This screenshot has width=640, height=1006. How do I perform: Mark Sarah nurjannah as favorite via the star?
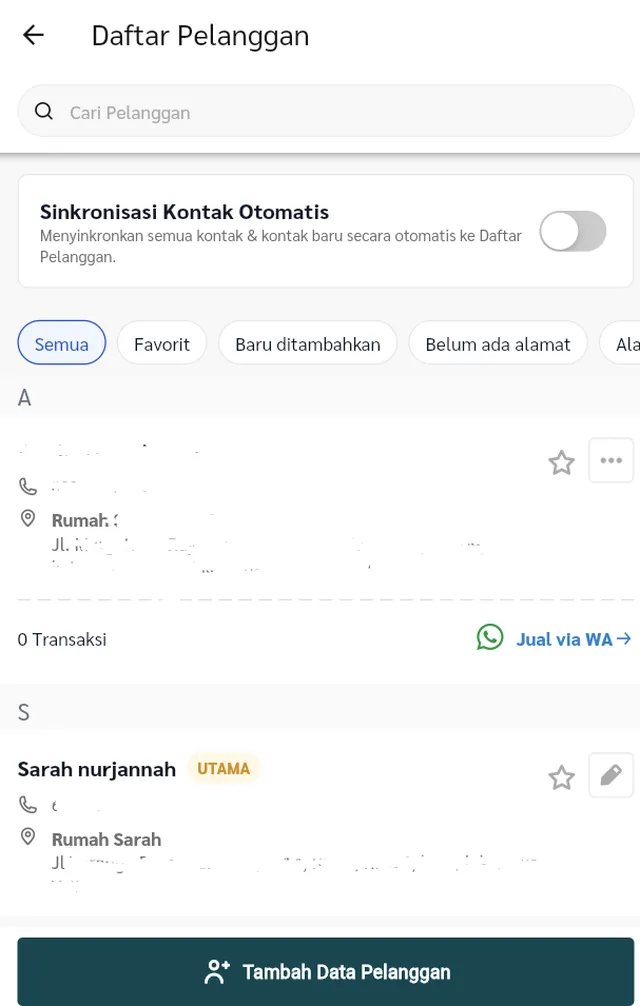pos(561,776)
